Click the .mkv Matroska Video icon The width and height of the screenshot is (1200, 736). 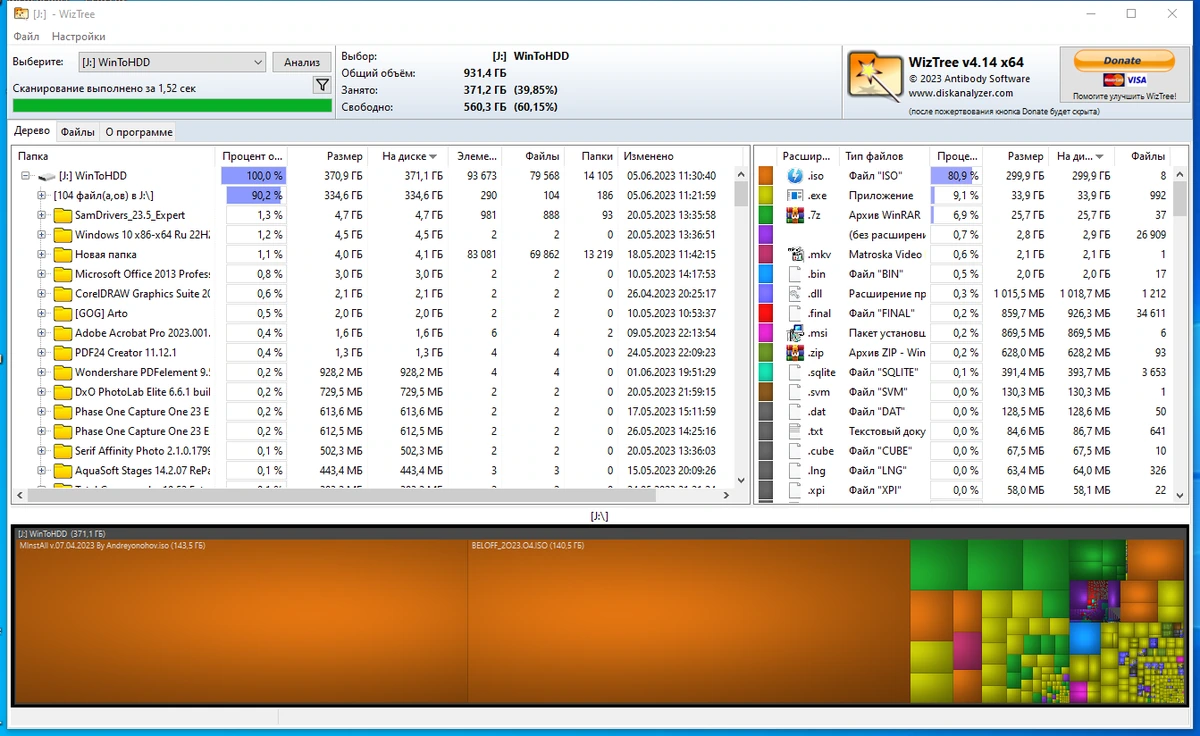pyautogui.click(x=795, y=255)
